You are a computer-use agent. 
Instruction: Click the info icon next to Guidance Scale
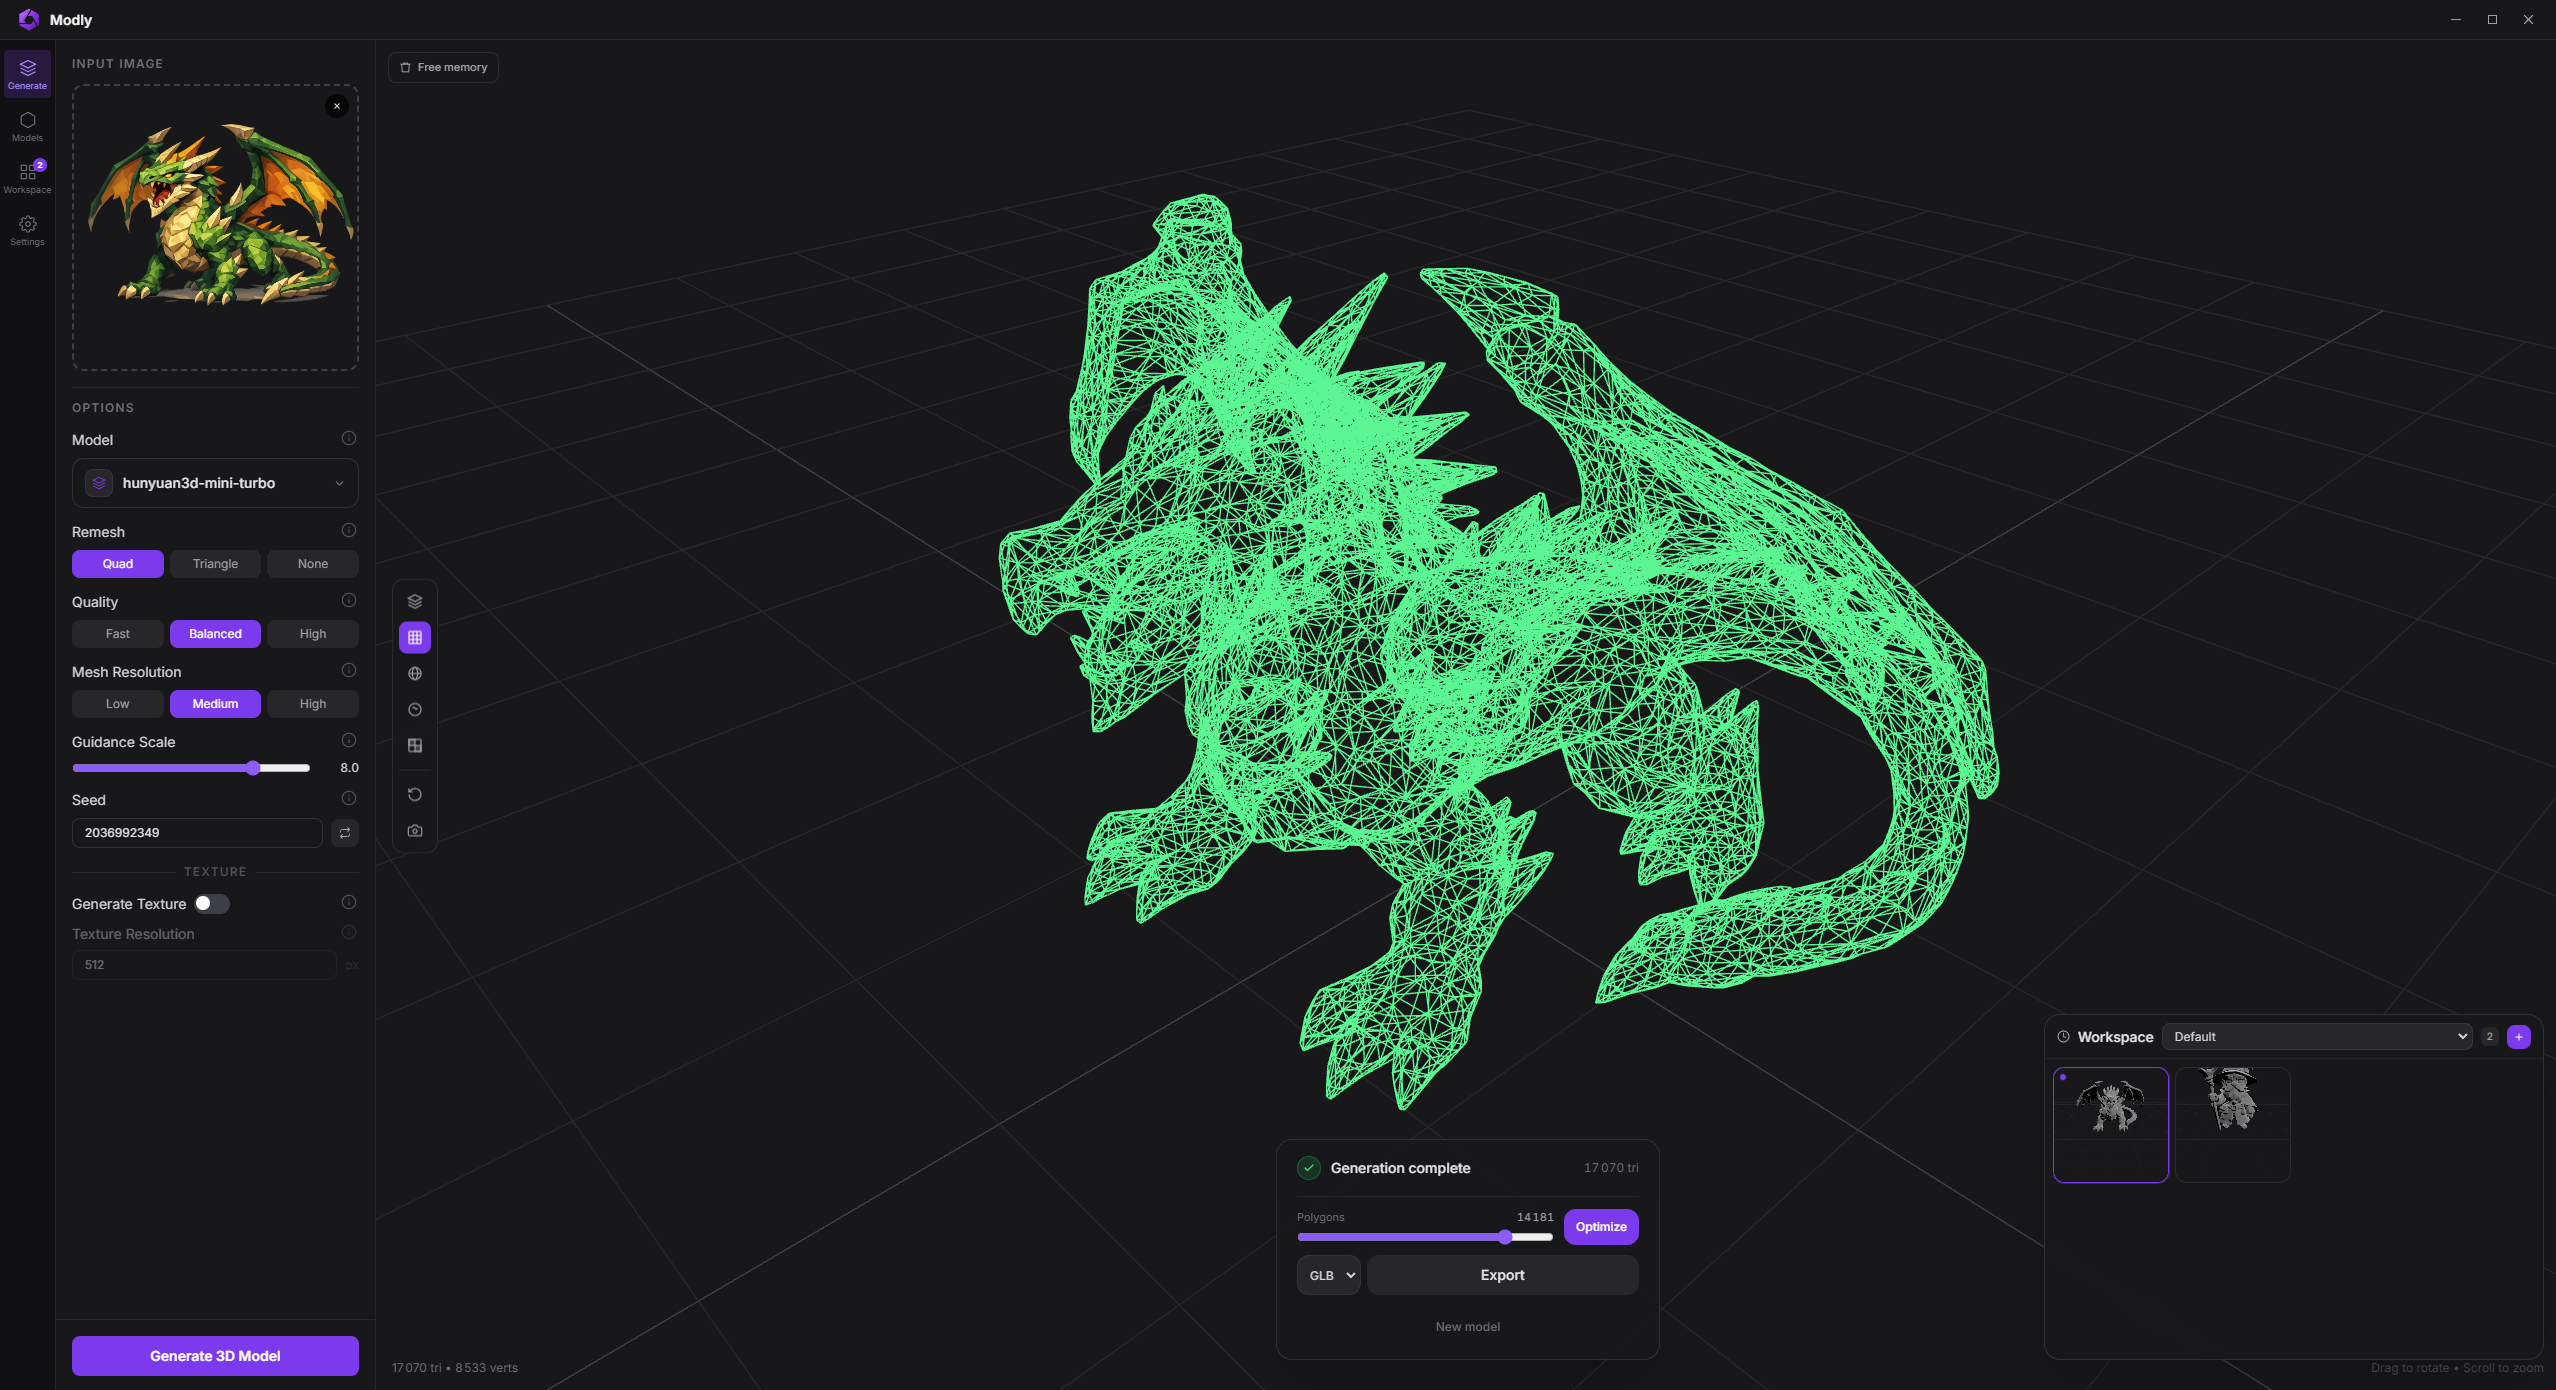point(349,740)
